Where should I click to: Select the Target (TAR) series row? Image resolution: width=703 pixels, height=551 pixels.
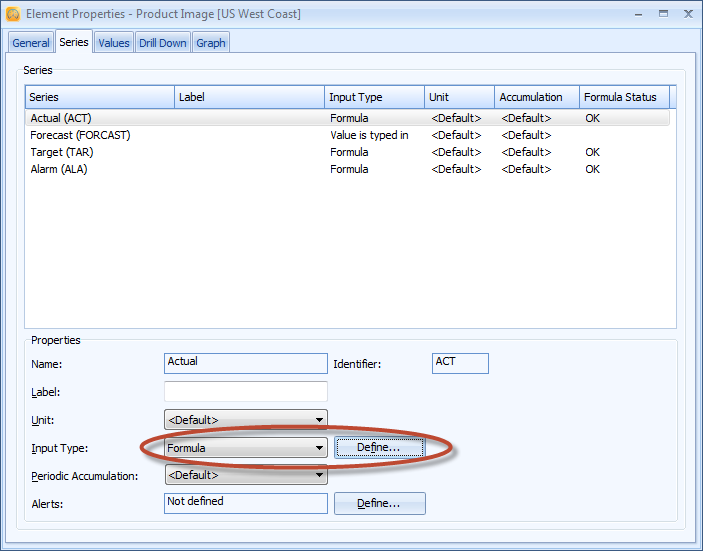pyautogui.click(x=59, y=152)
